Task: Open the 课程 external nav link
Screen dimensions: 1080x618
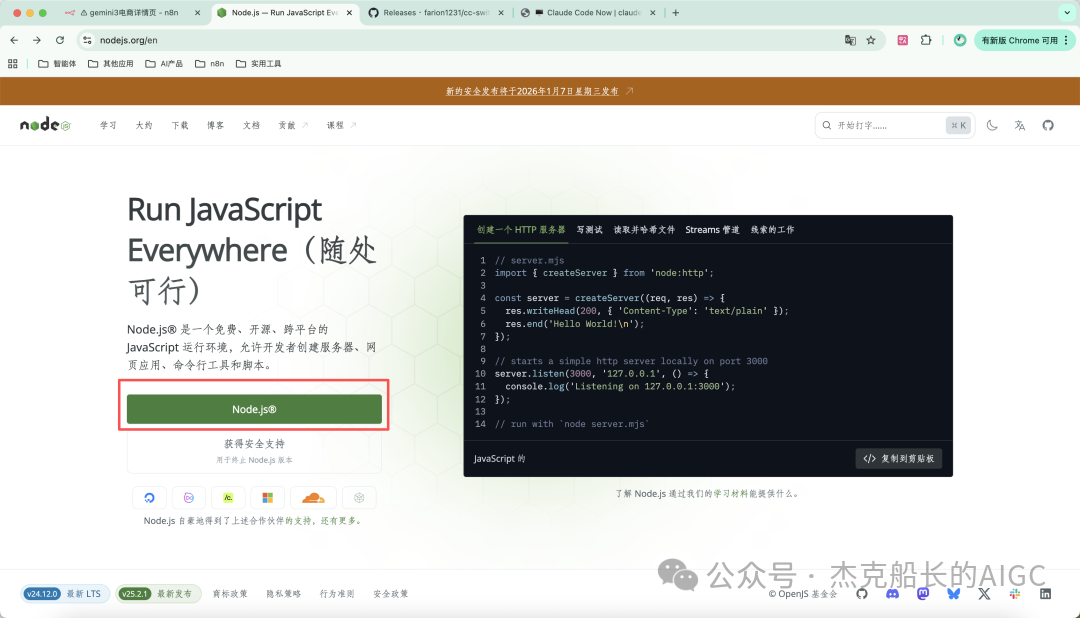Action: point(341,125)
